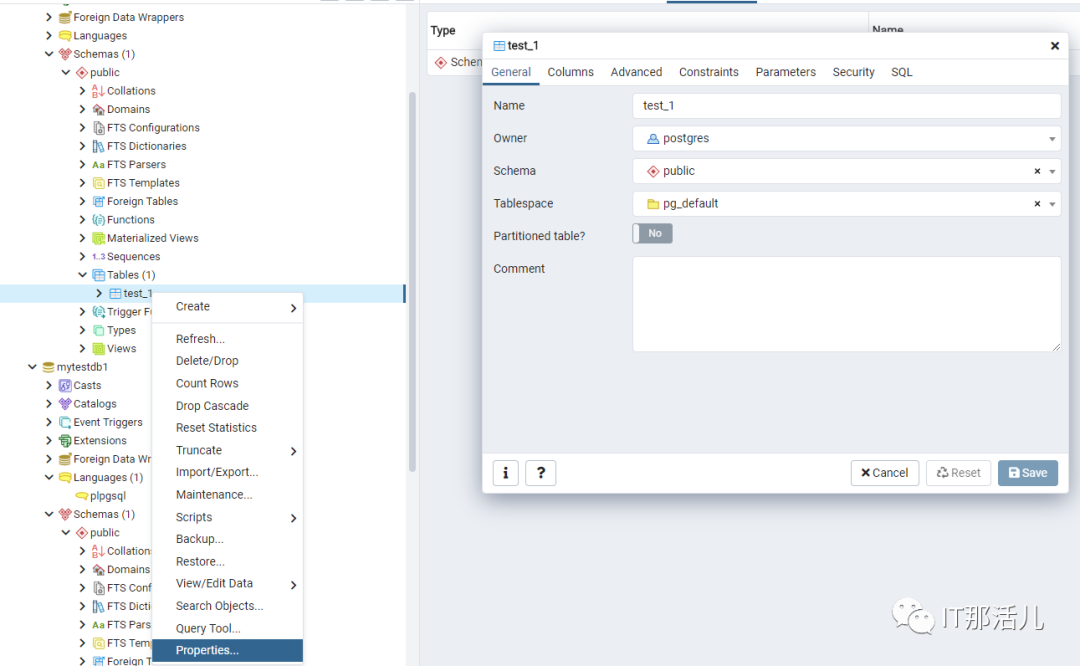Click the plpgsql language icon
The height and width of the screenshot is (666, 1080).
(x=81, y=496)
